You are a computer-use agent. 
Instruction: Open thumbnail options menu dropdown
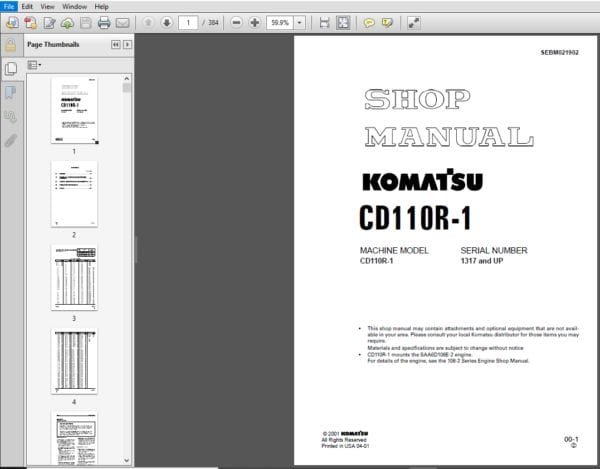click(34, 65)
